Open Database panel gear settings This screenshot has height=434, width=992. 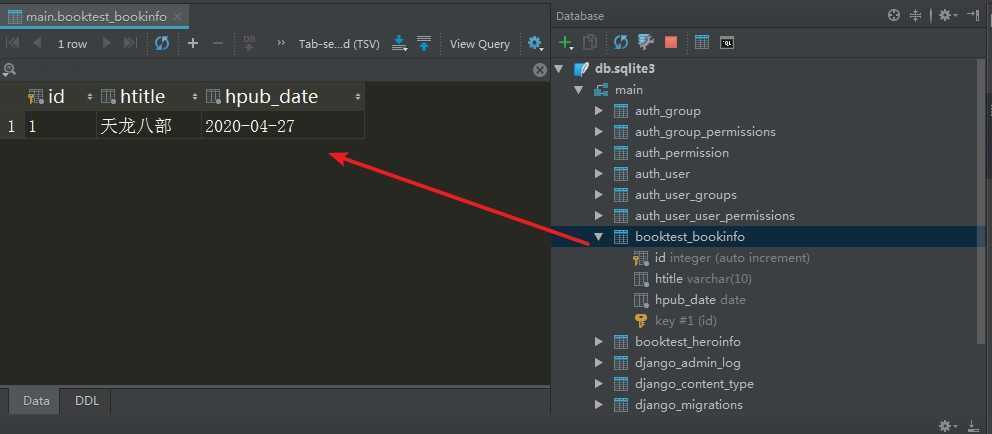pyautogui.click(x=947, y=15)
